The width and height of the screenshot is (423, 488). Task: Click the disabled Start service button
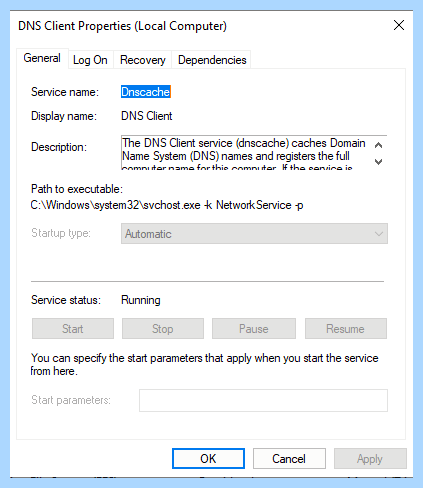[73, 329]
